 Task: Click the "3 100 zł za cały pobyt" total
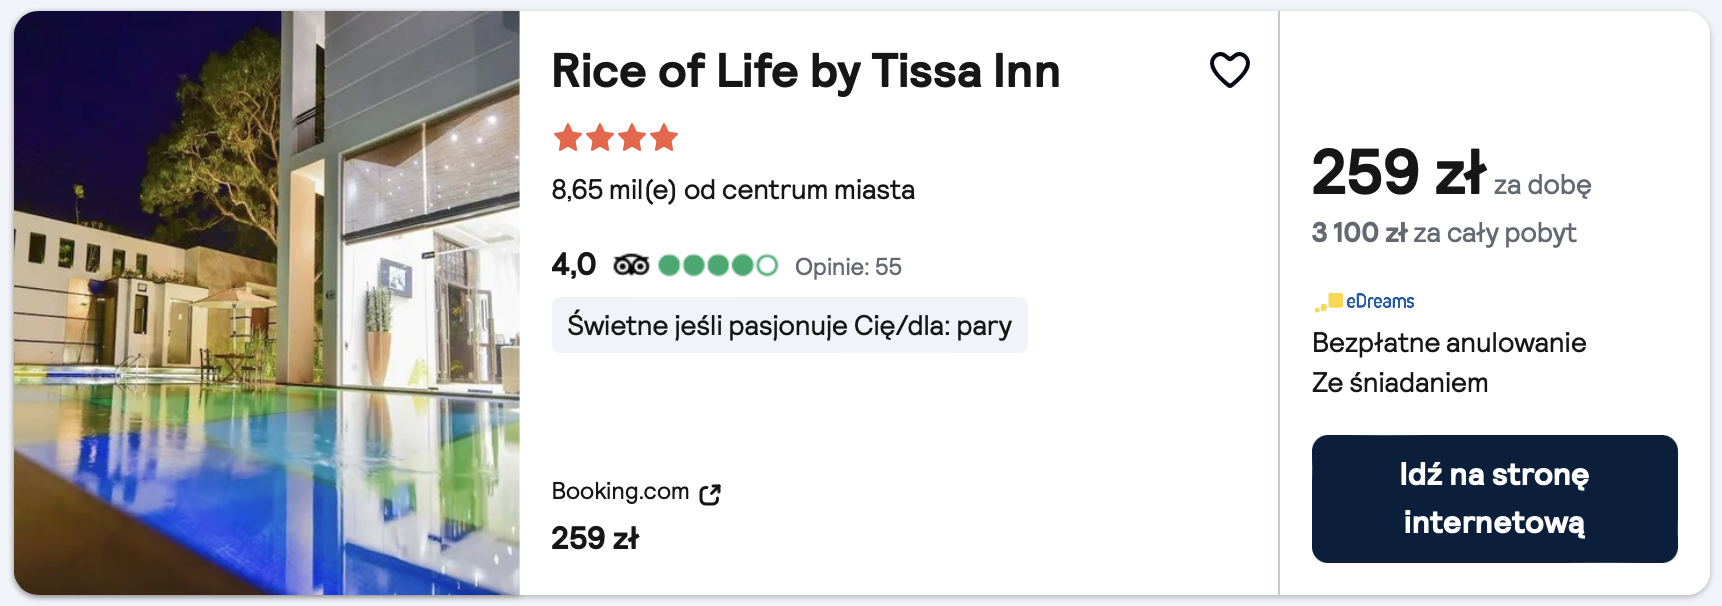[1443, 233]
